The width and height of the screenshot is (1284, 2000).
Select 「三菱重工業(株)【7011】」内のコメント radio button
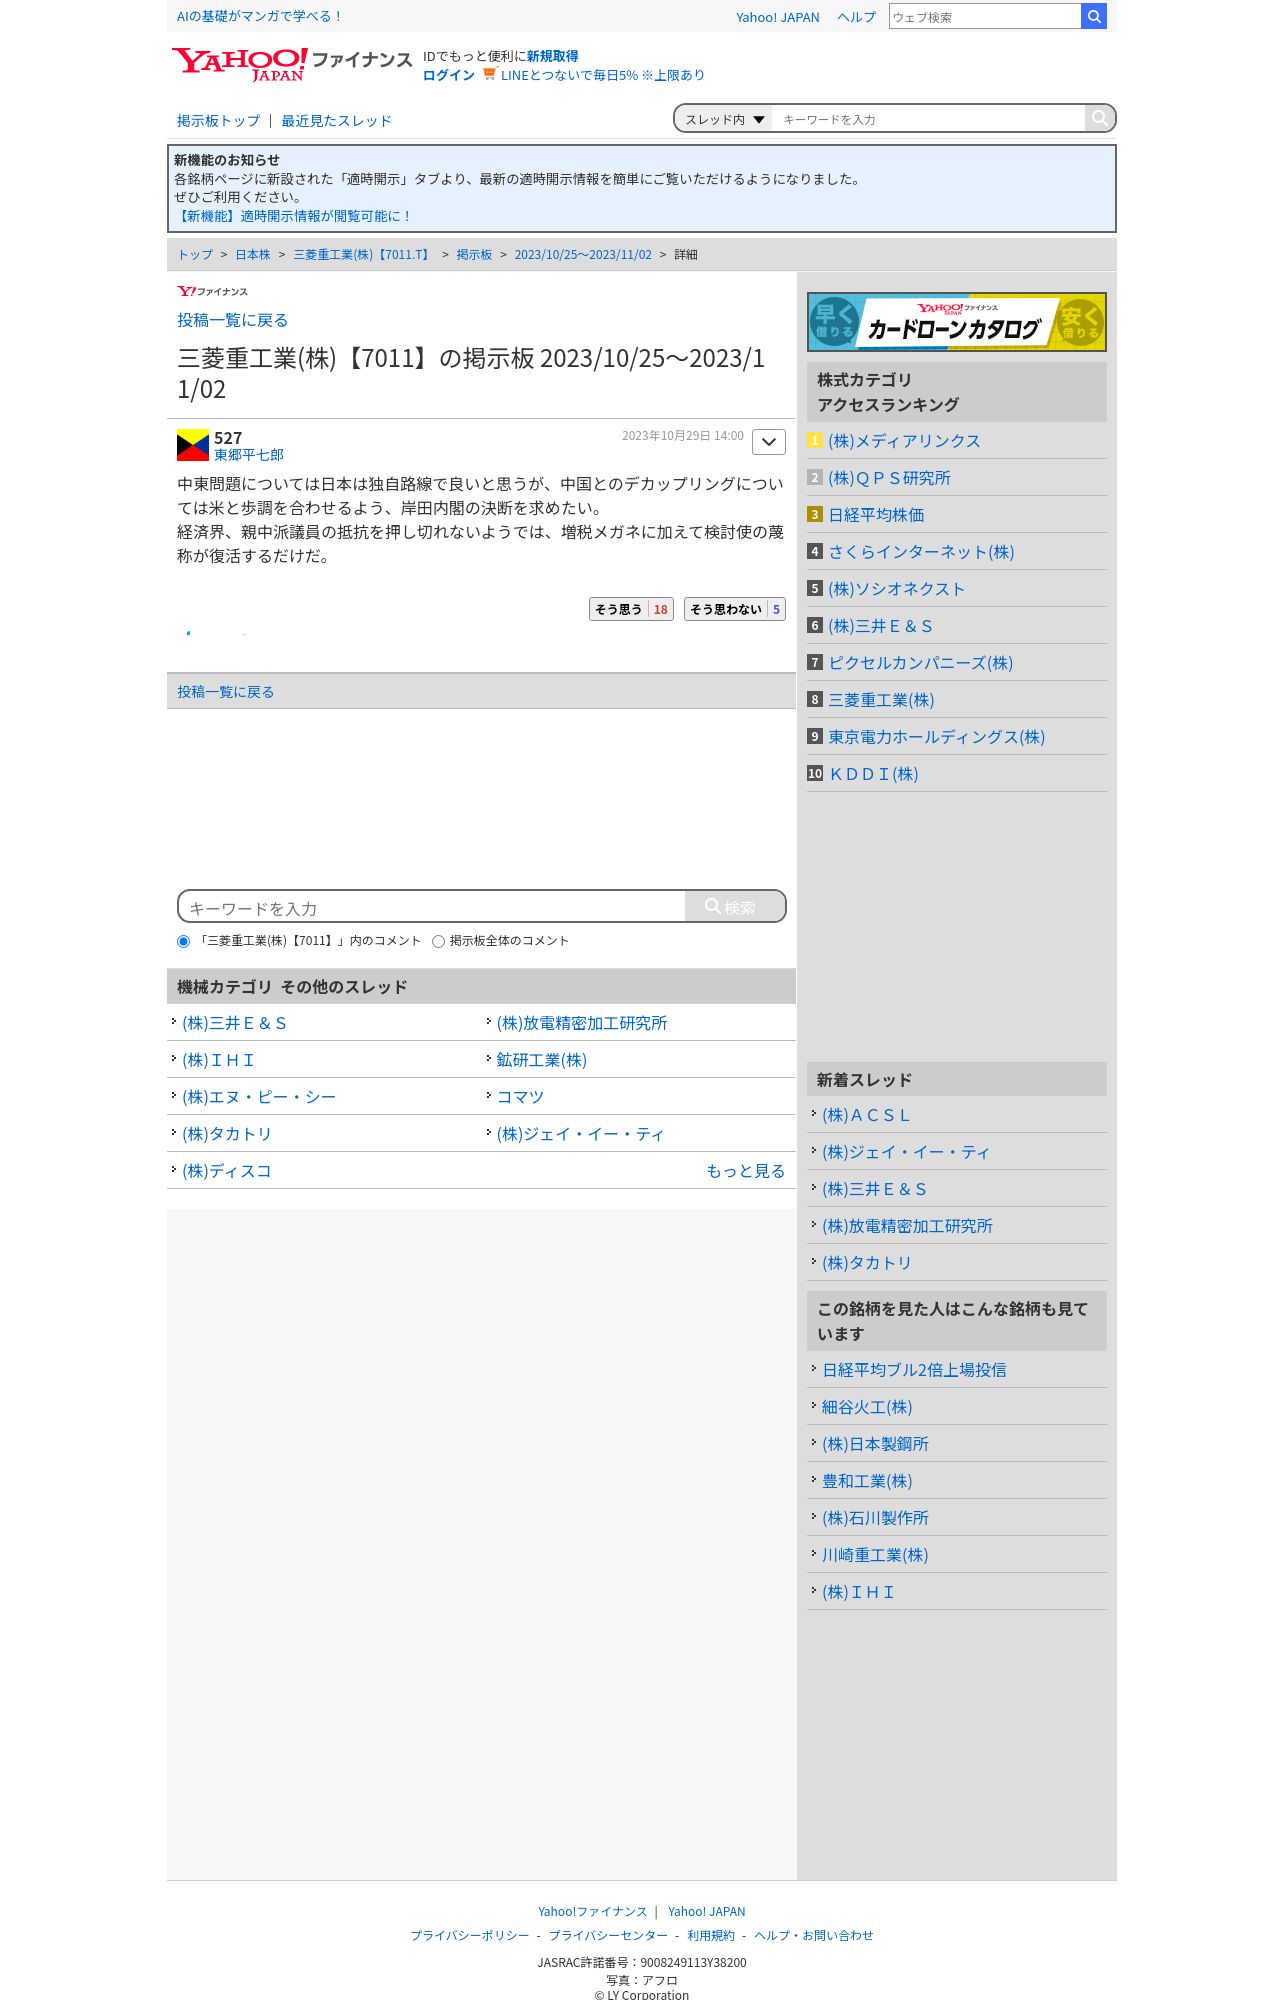[x=183, y=941]
